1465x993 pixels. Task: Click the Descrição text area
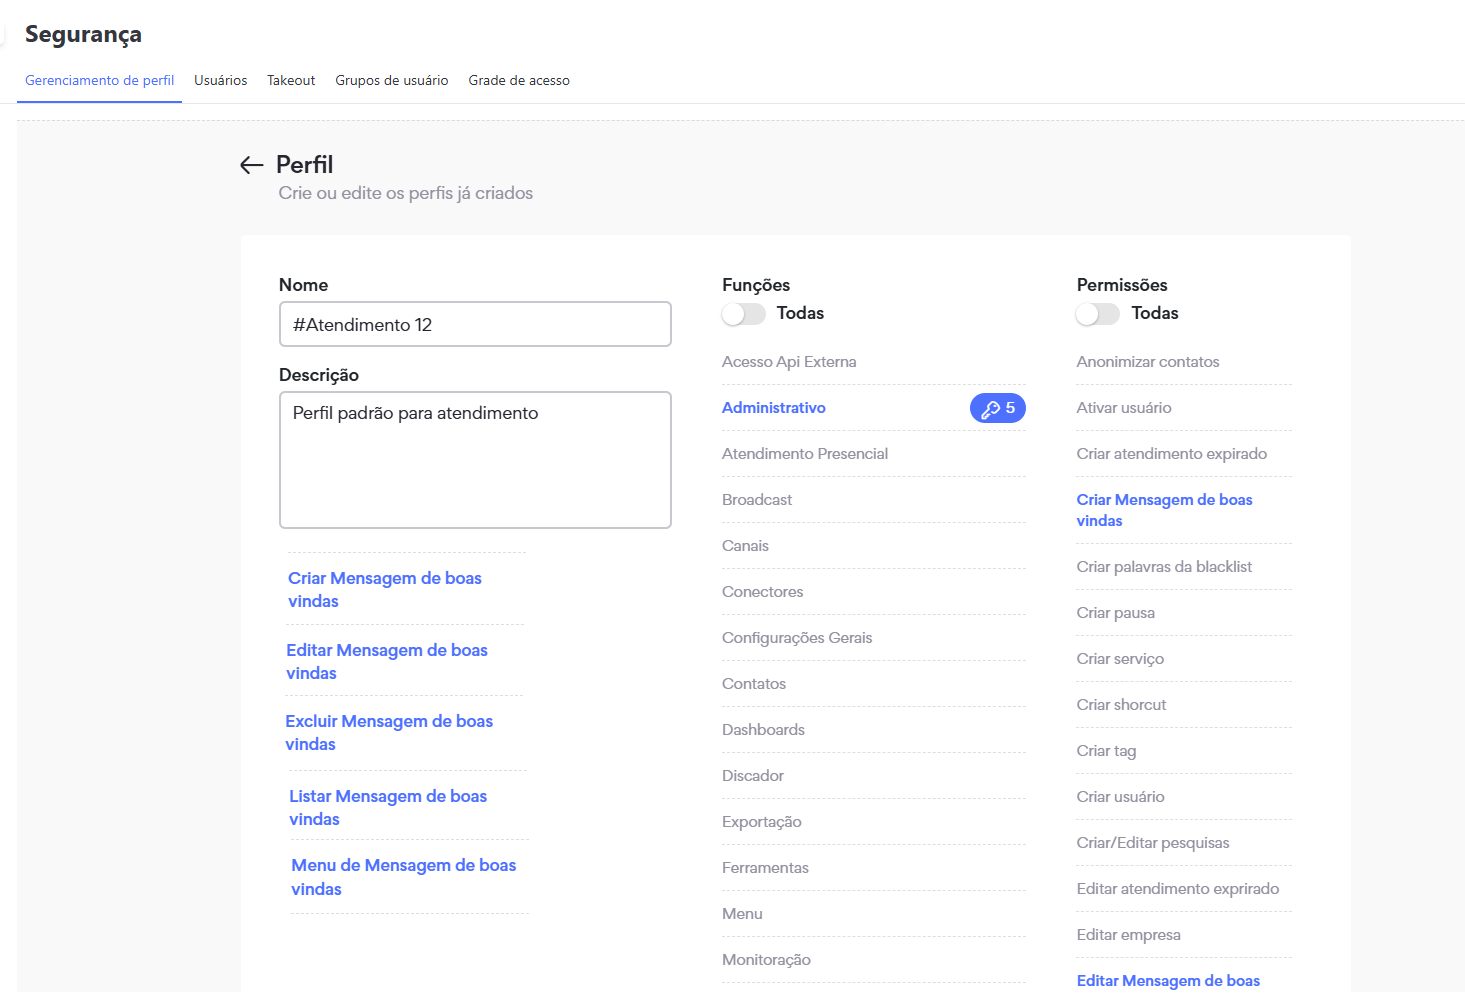click(x=475, y=460)
